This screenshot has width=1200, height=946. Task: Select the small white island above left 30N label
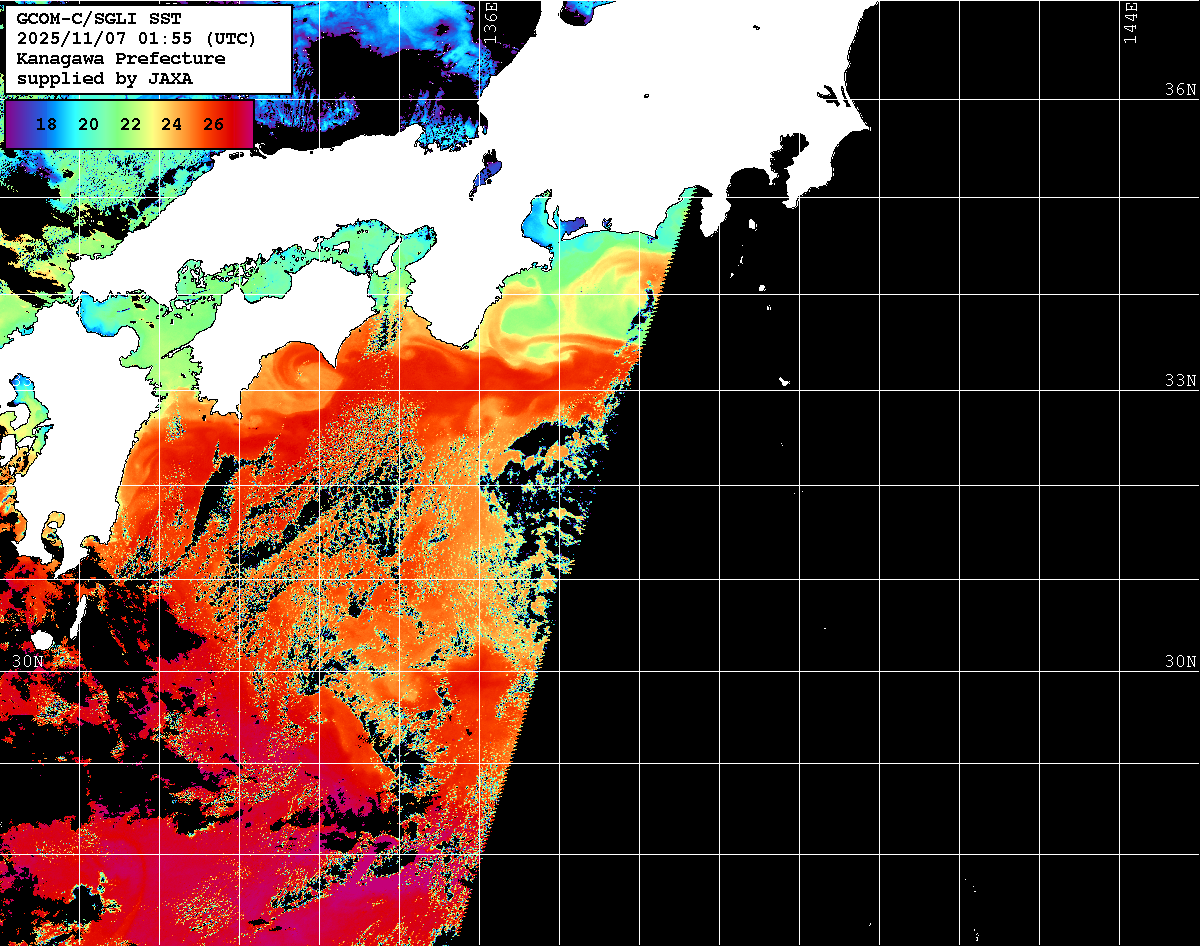(41, 639)
